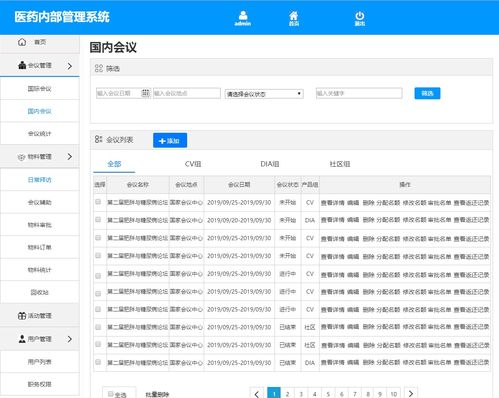499x398 pixels.
Task: Click the 批量删除 bulk delete button
Action: tap(157, 395)
